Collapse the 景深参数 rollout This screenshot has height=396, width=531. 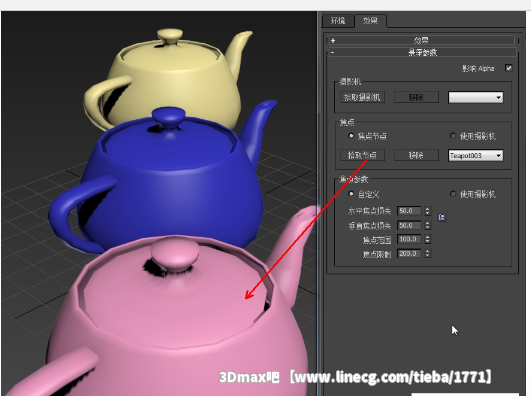click(422, 52)
